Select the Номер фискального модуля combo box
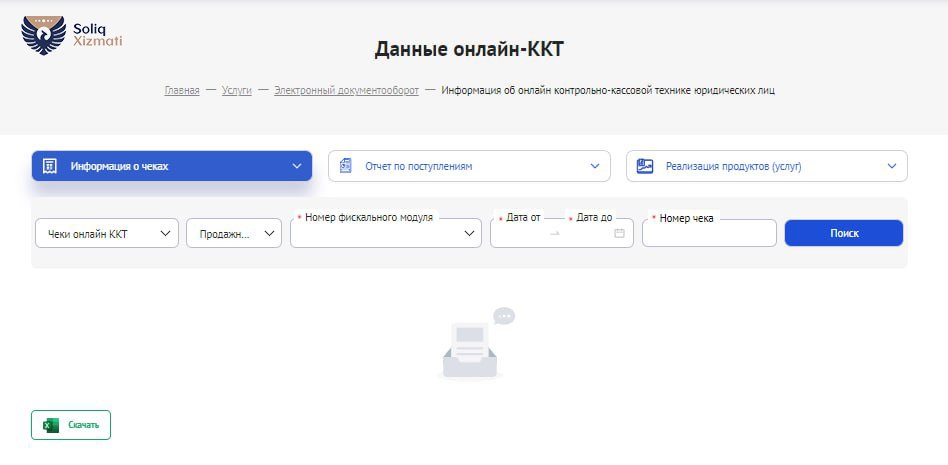Viewport: 948px width, 465px height. click(385, 234)
